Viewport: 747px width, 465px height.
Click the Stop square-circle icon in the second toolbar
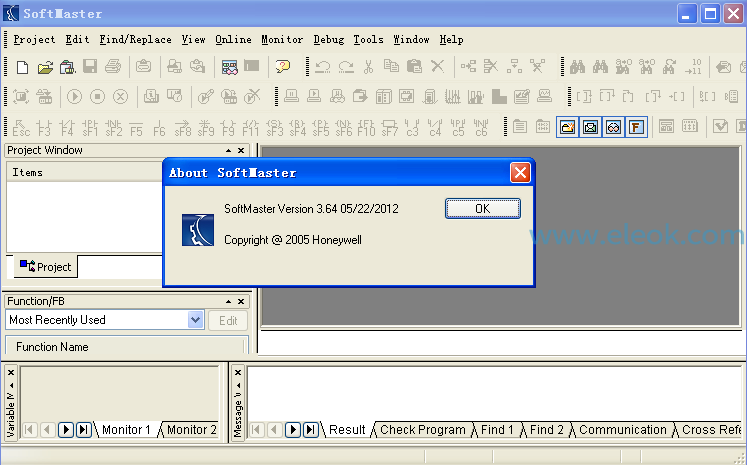coord(97,97)
